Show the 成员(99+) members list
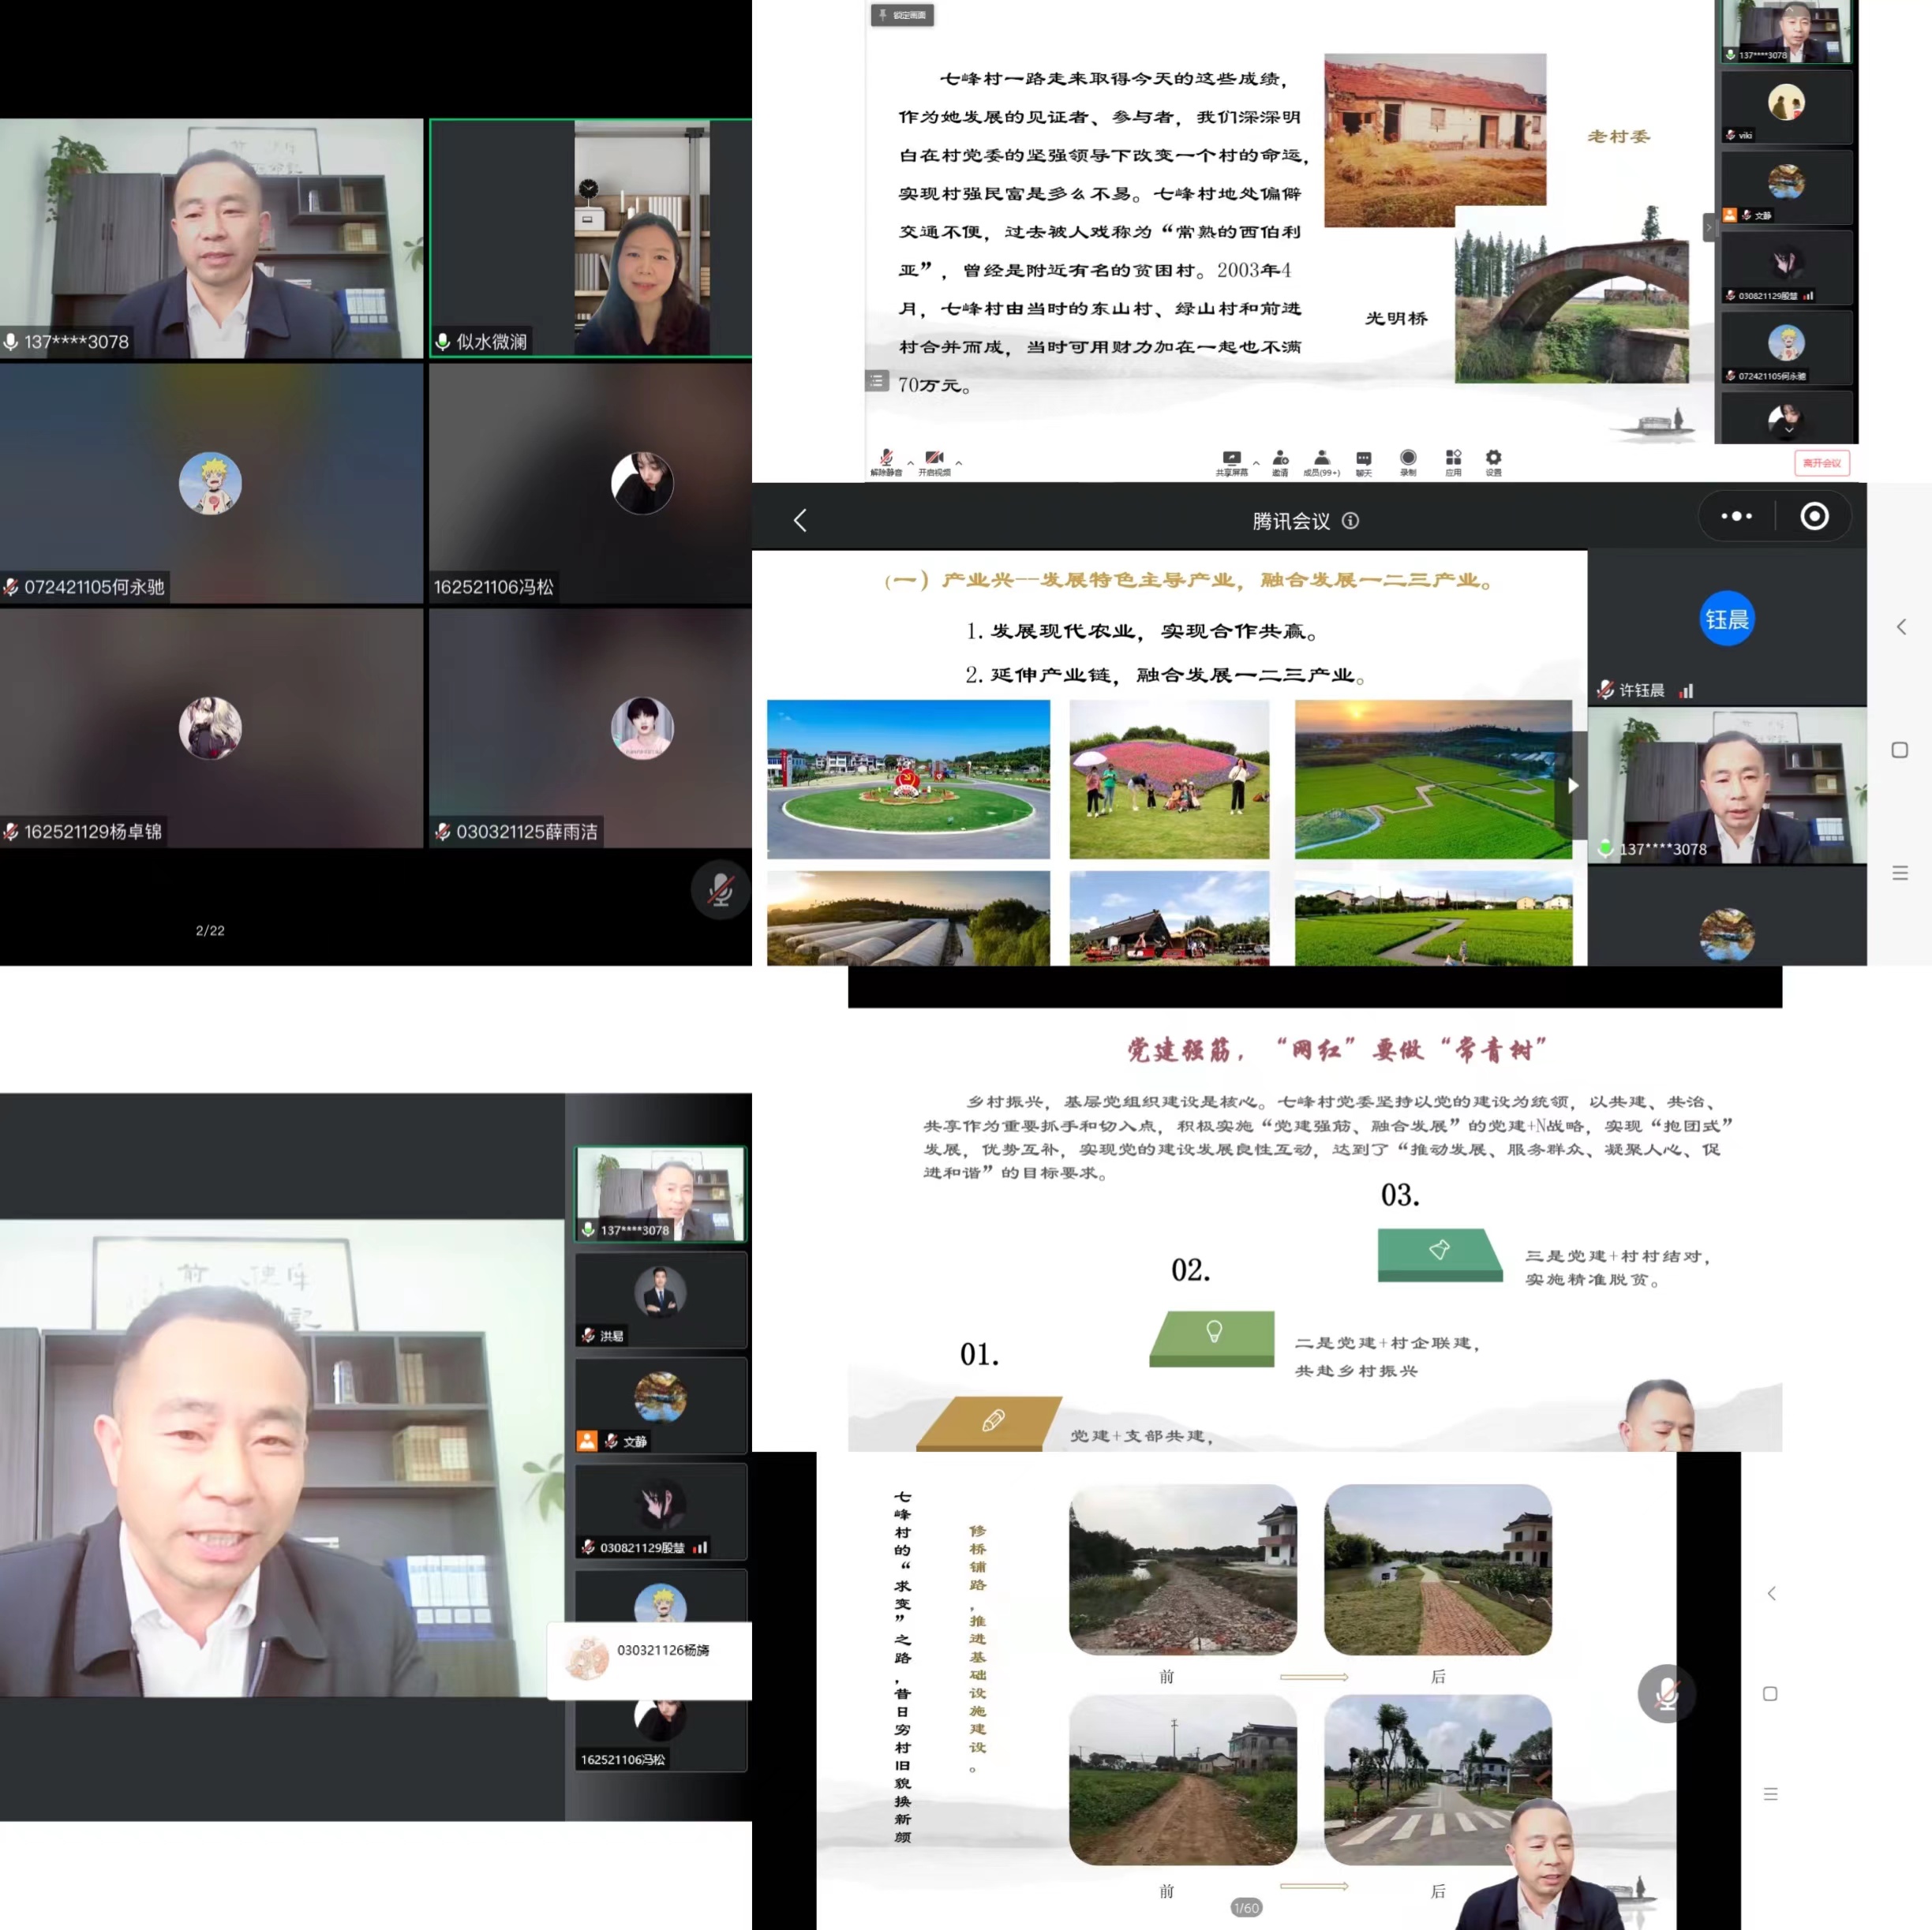 tap(1321, 462)
